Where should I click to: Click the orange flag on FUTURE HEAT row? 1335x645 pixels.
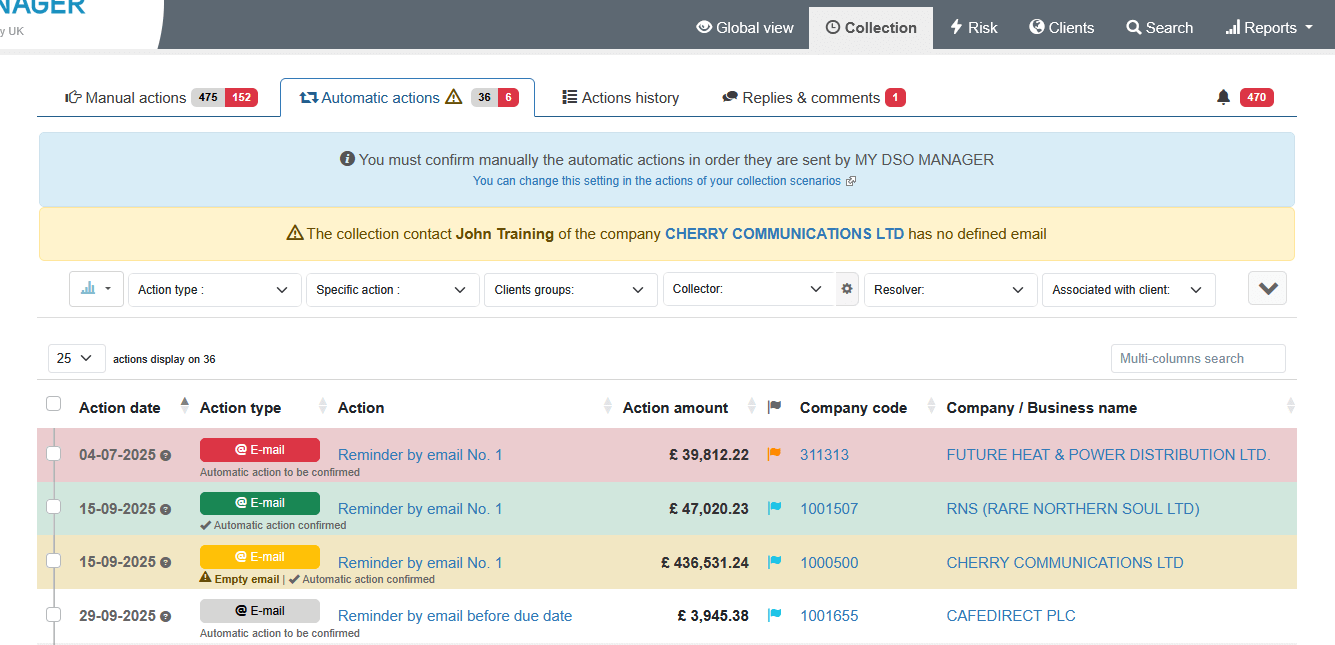coord(773,455)
